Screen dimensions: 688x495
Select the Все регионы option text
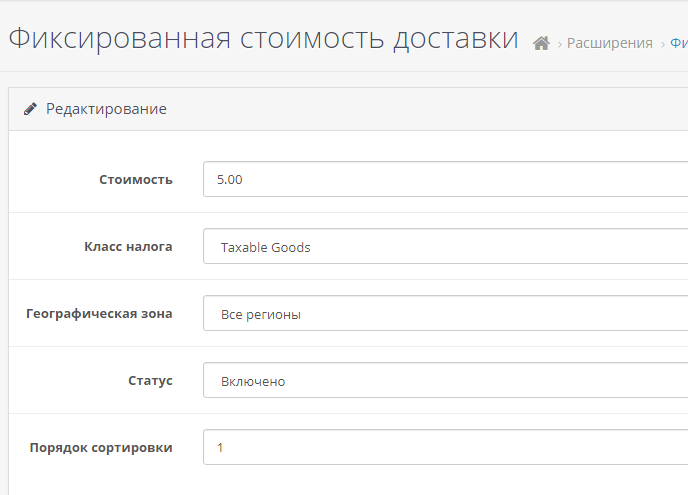261,315
